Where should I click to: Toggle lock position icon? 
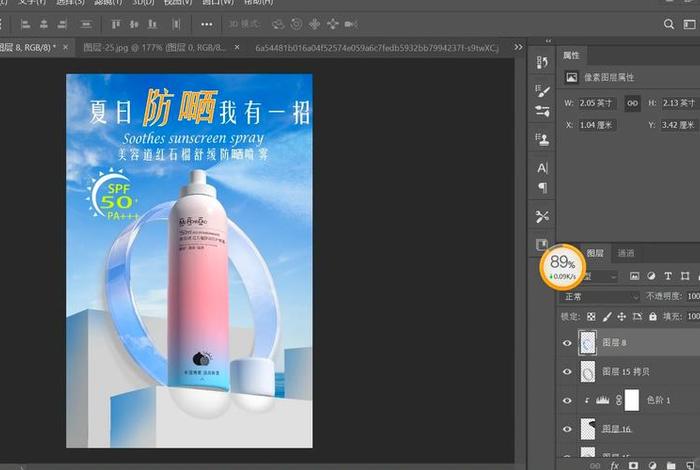pos(621,316)
